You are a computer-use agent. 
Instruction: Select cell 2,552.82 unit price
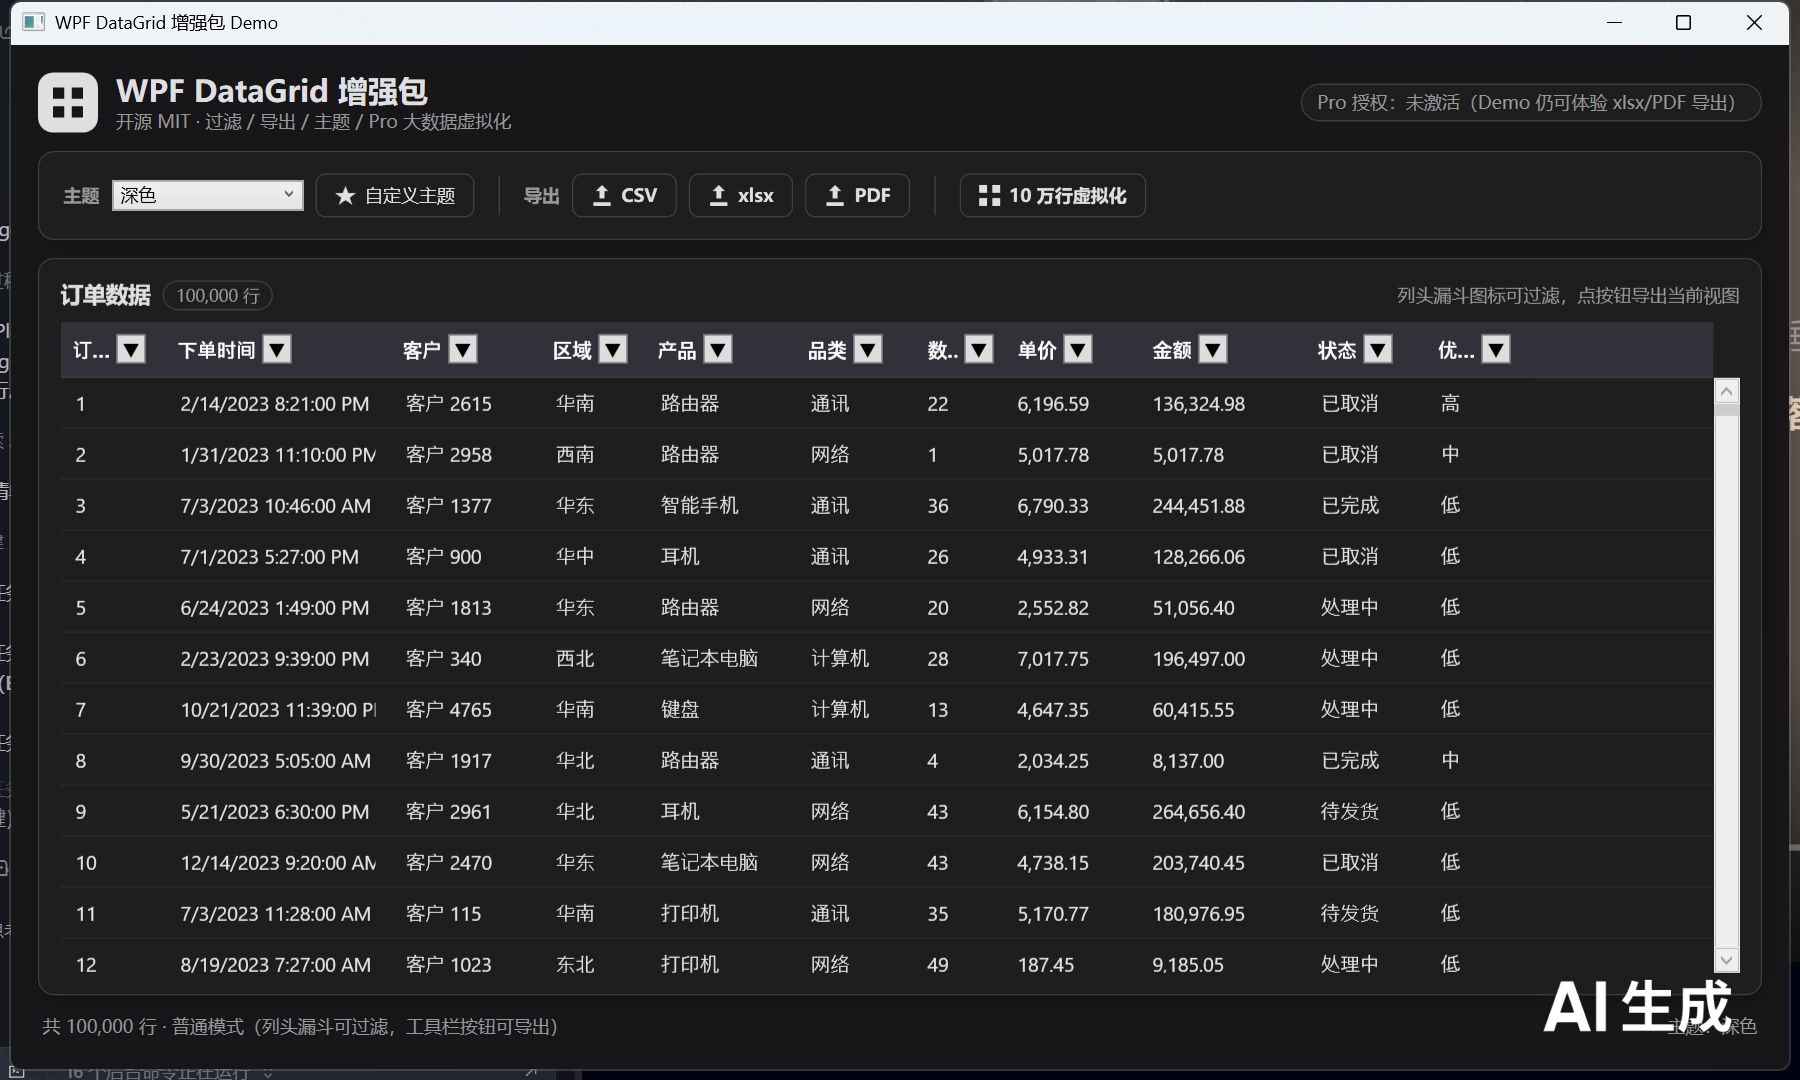[1053, 608]
